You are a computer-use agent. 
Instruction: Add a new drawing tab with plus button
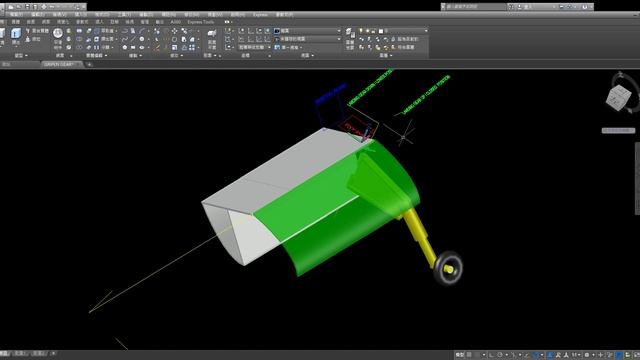[89, 64]
